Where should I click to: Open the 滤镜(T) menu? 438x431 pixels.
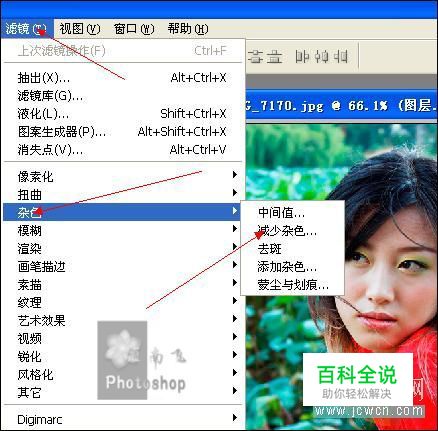point(26,29)
